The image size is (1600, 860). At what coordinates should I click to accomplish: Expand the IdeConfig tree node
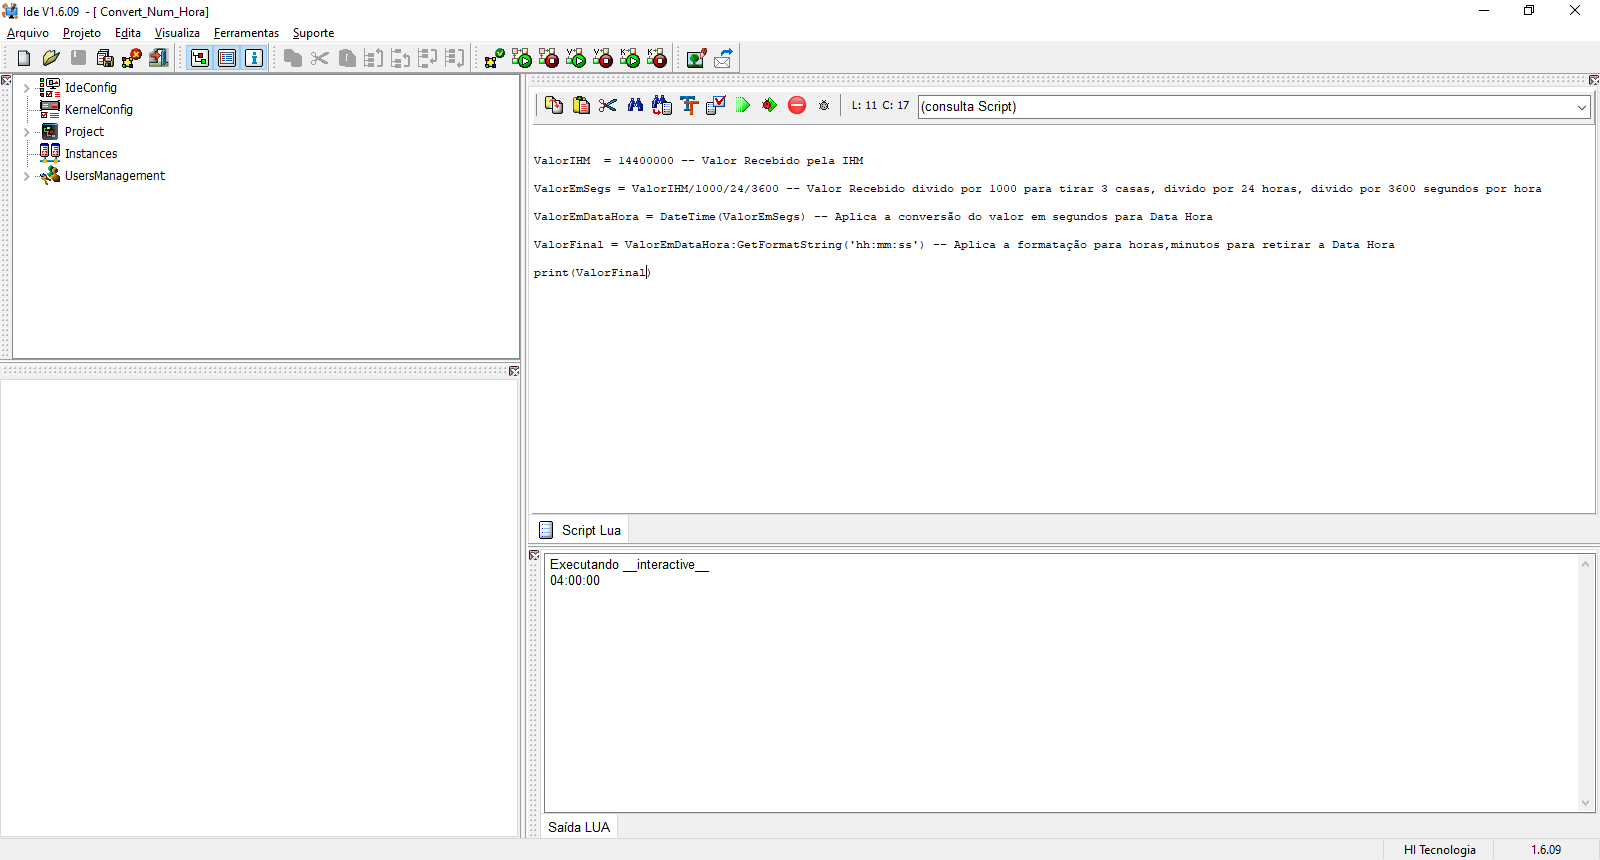[x=26, y=88]
